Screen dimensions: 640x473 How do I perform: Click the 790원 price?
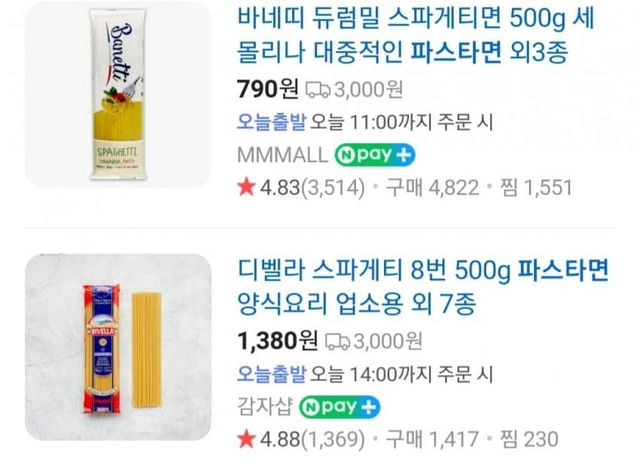click(268, 89)
